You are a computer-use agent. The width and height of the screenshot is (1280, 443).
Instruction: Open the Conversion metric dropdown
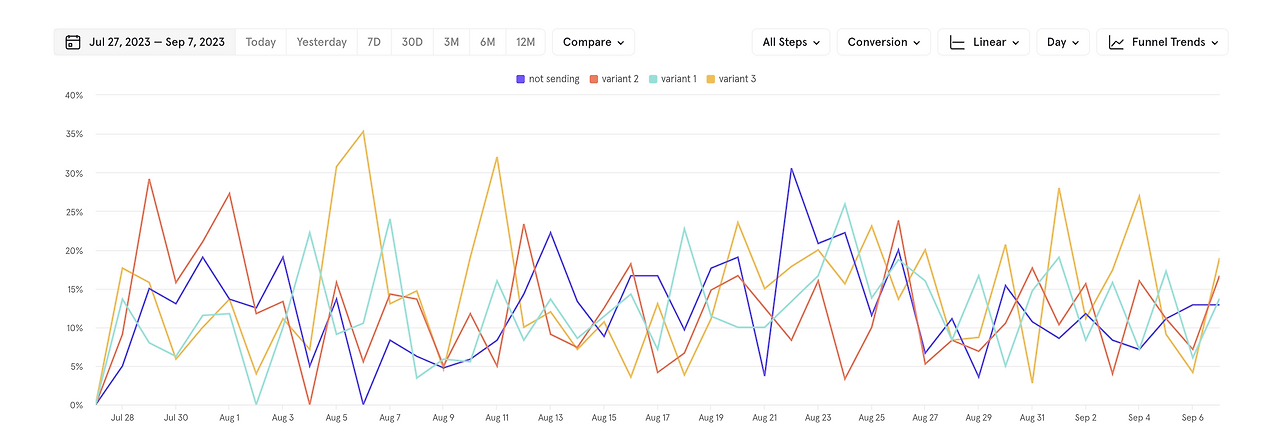[x=884, y=42]
